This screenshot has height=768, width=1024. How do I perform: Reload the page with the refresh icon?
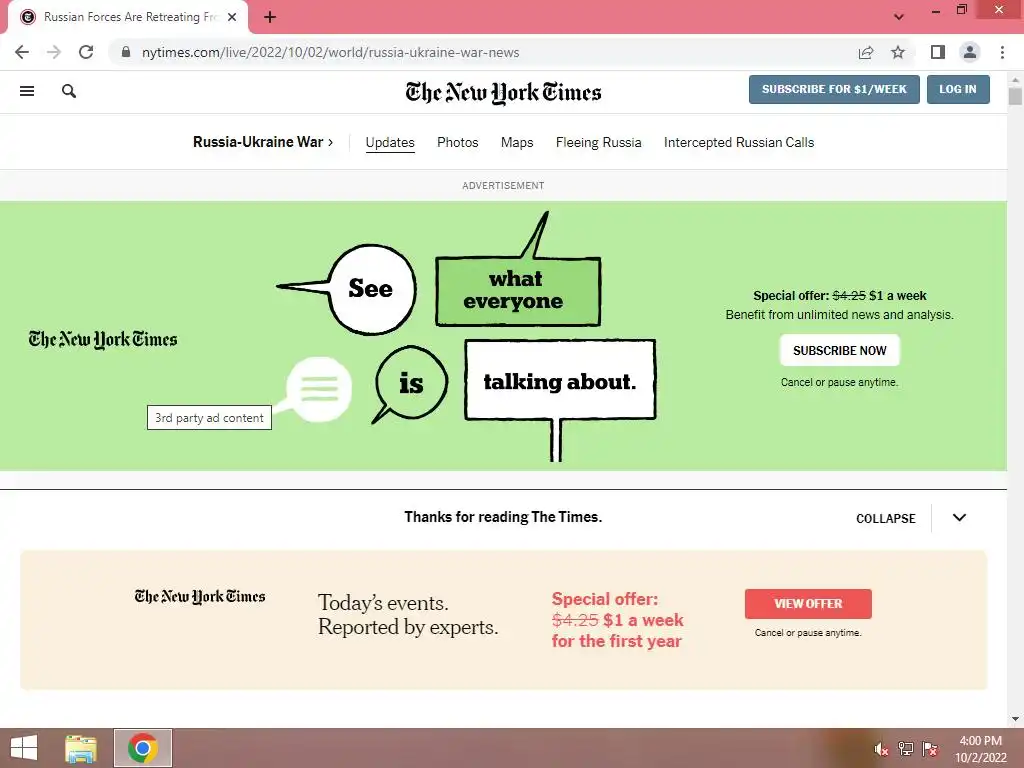point(86,52)
